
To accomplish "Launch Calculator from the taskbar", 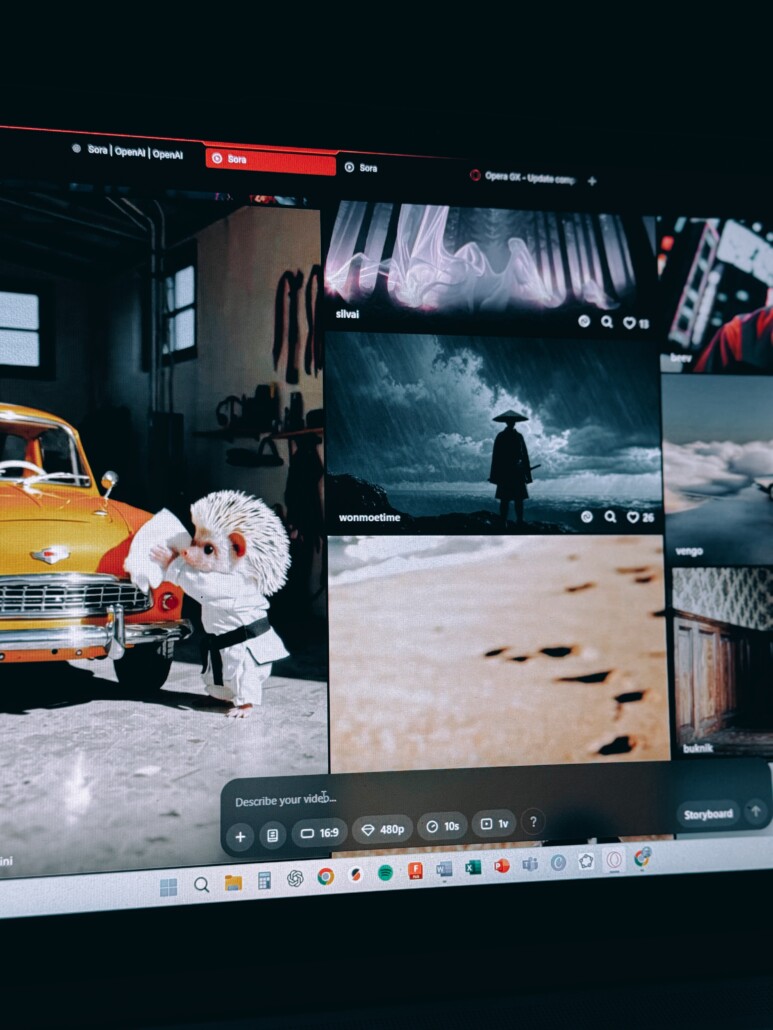I will click(264, 881).
